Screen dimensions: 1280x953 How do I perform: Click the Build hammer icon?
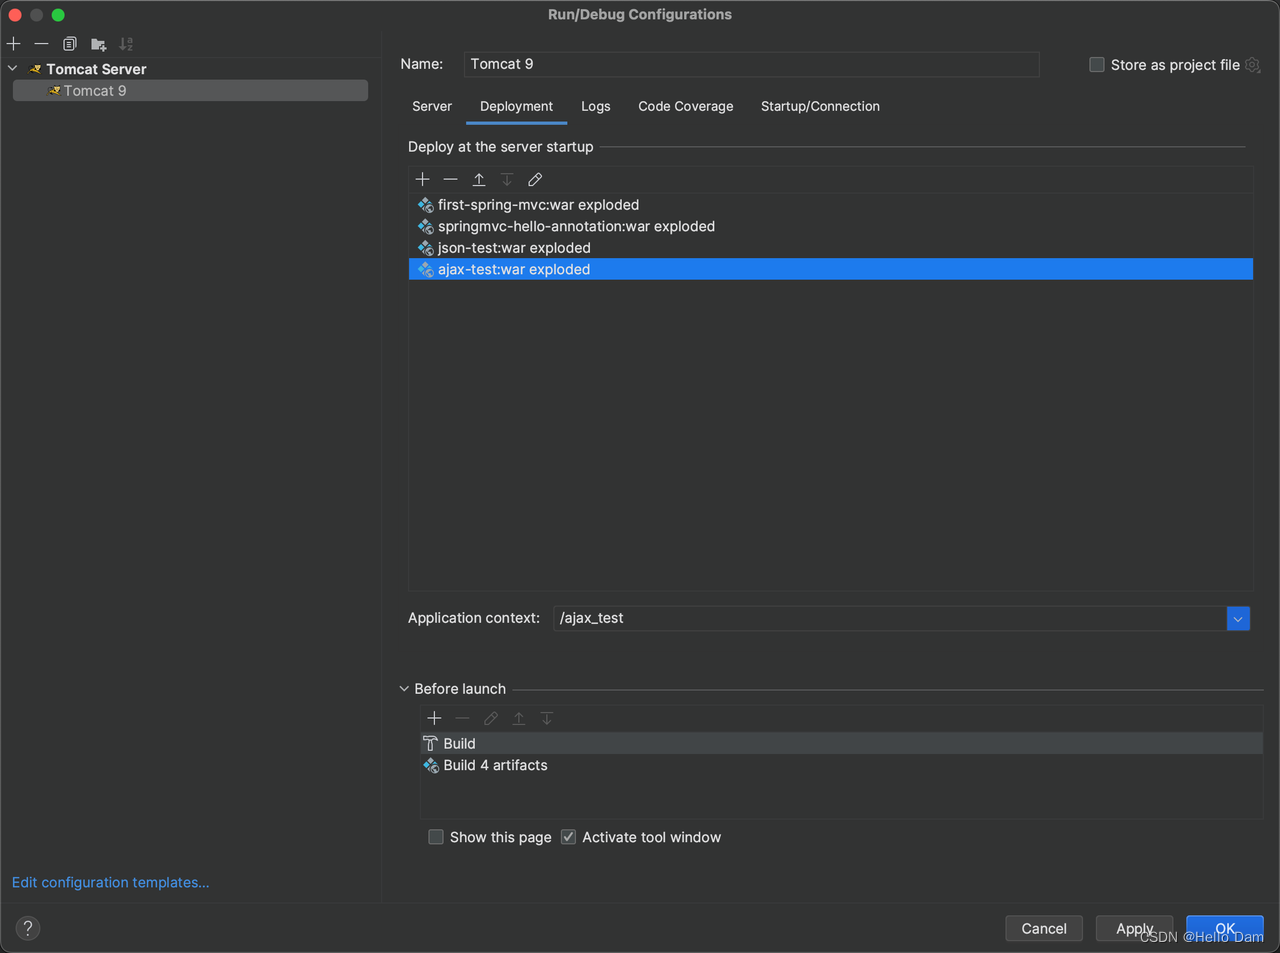click(431, 743)
